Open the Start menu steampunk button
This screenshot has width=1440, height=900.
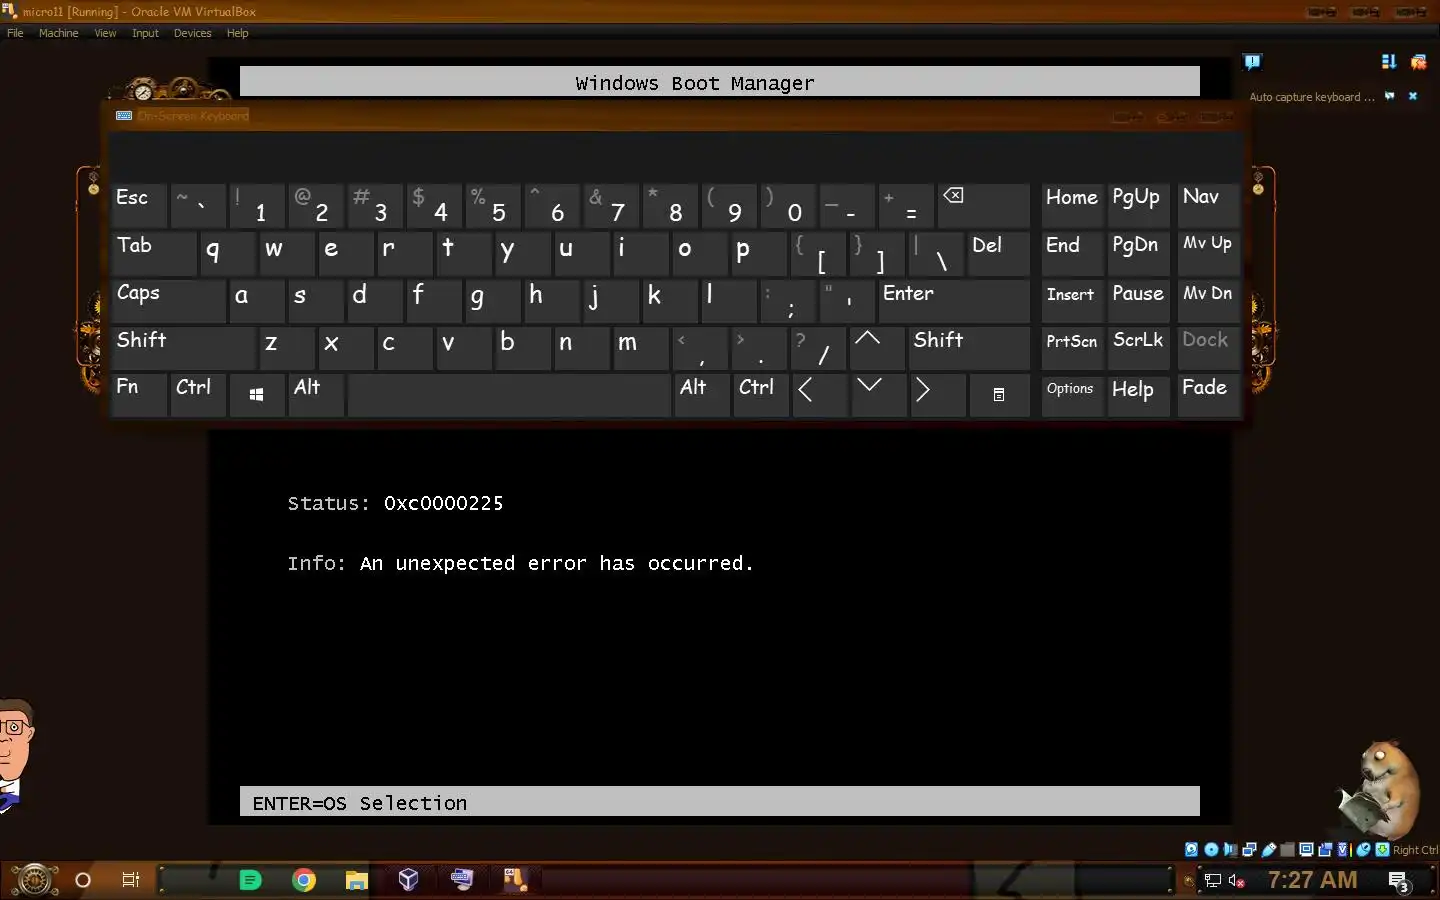(34, 880)
